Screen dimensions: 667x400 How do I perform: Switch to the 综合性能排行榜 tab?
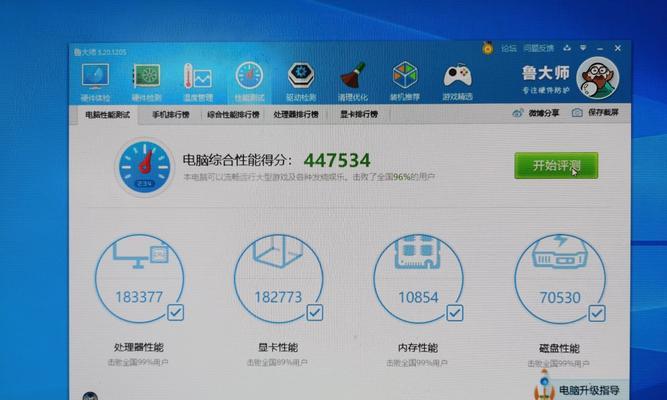pyautogui.click(x=233, y=114)
